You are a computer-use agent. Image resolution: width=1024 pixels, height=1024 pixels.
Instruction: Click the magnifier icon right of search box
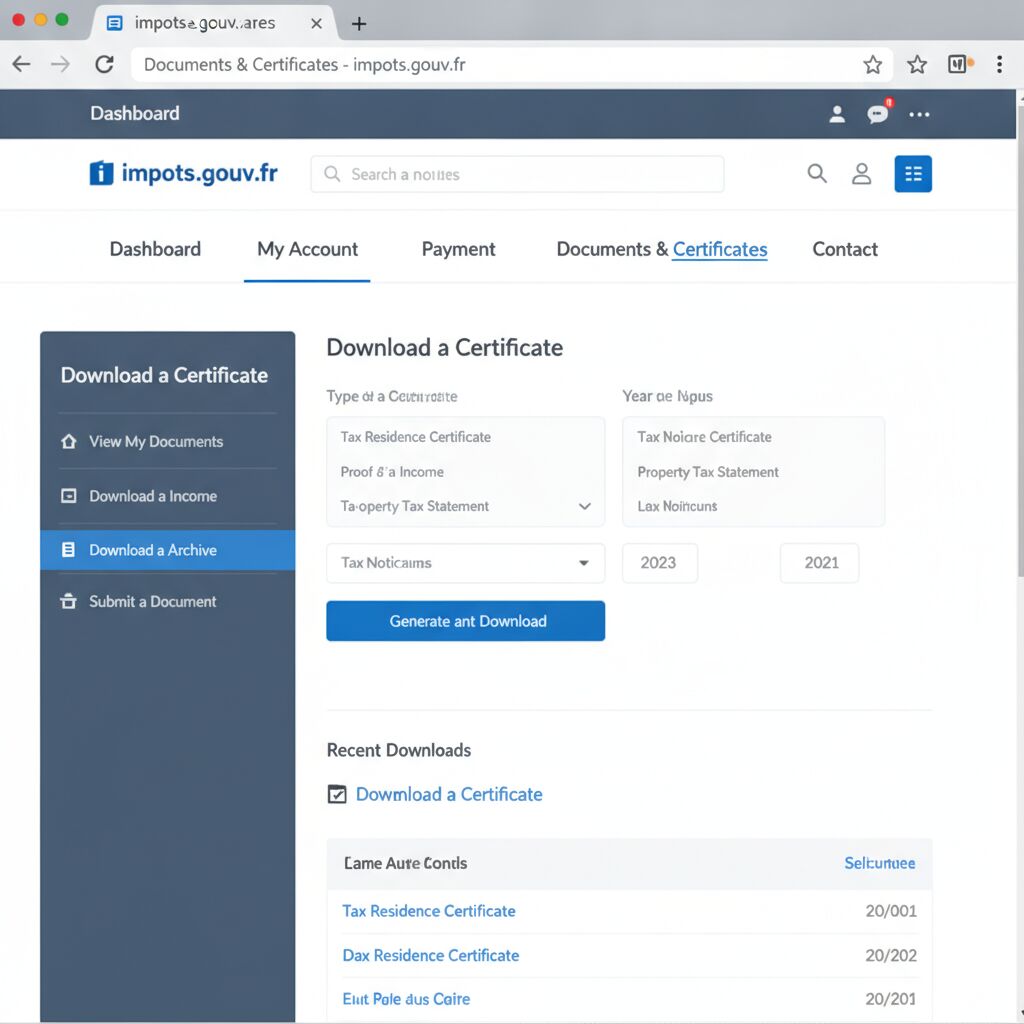coord(817,174)
